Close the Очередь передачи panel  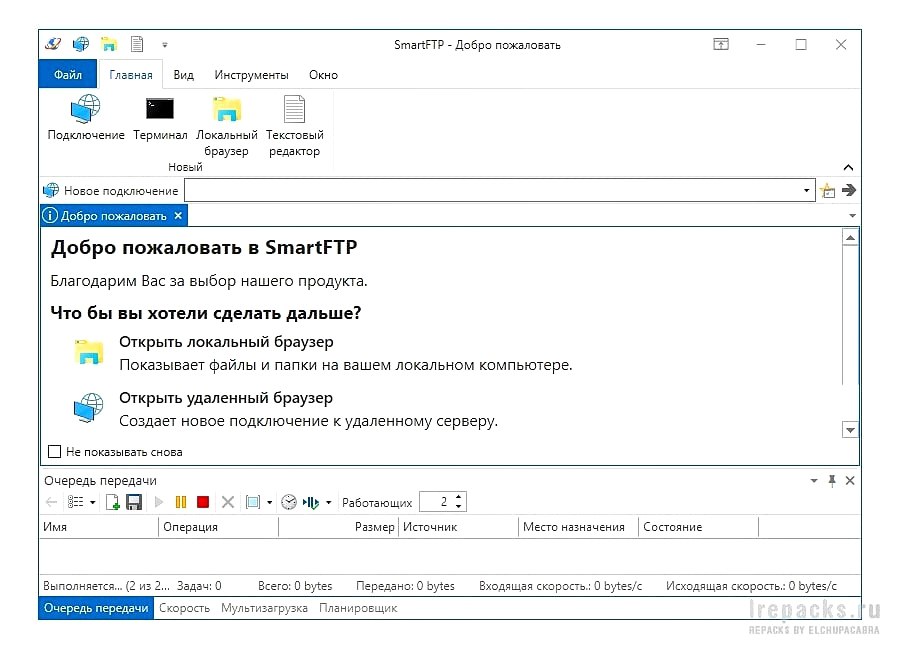pos(850,481)
